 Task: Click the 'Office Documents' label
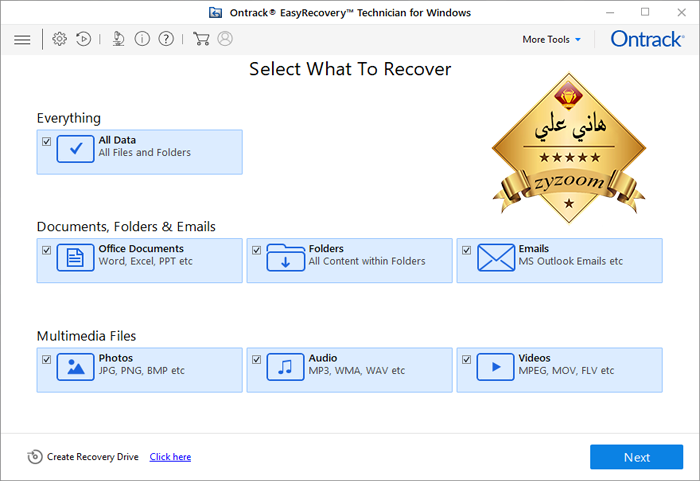pyautogui.click(x=141, y=249)
